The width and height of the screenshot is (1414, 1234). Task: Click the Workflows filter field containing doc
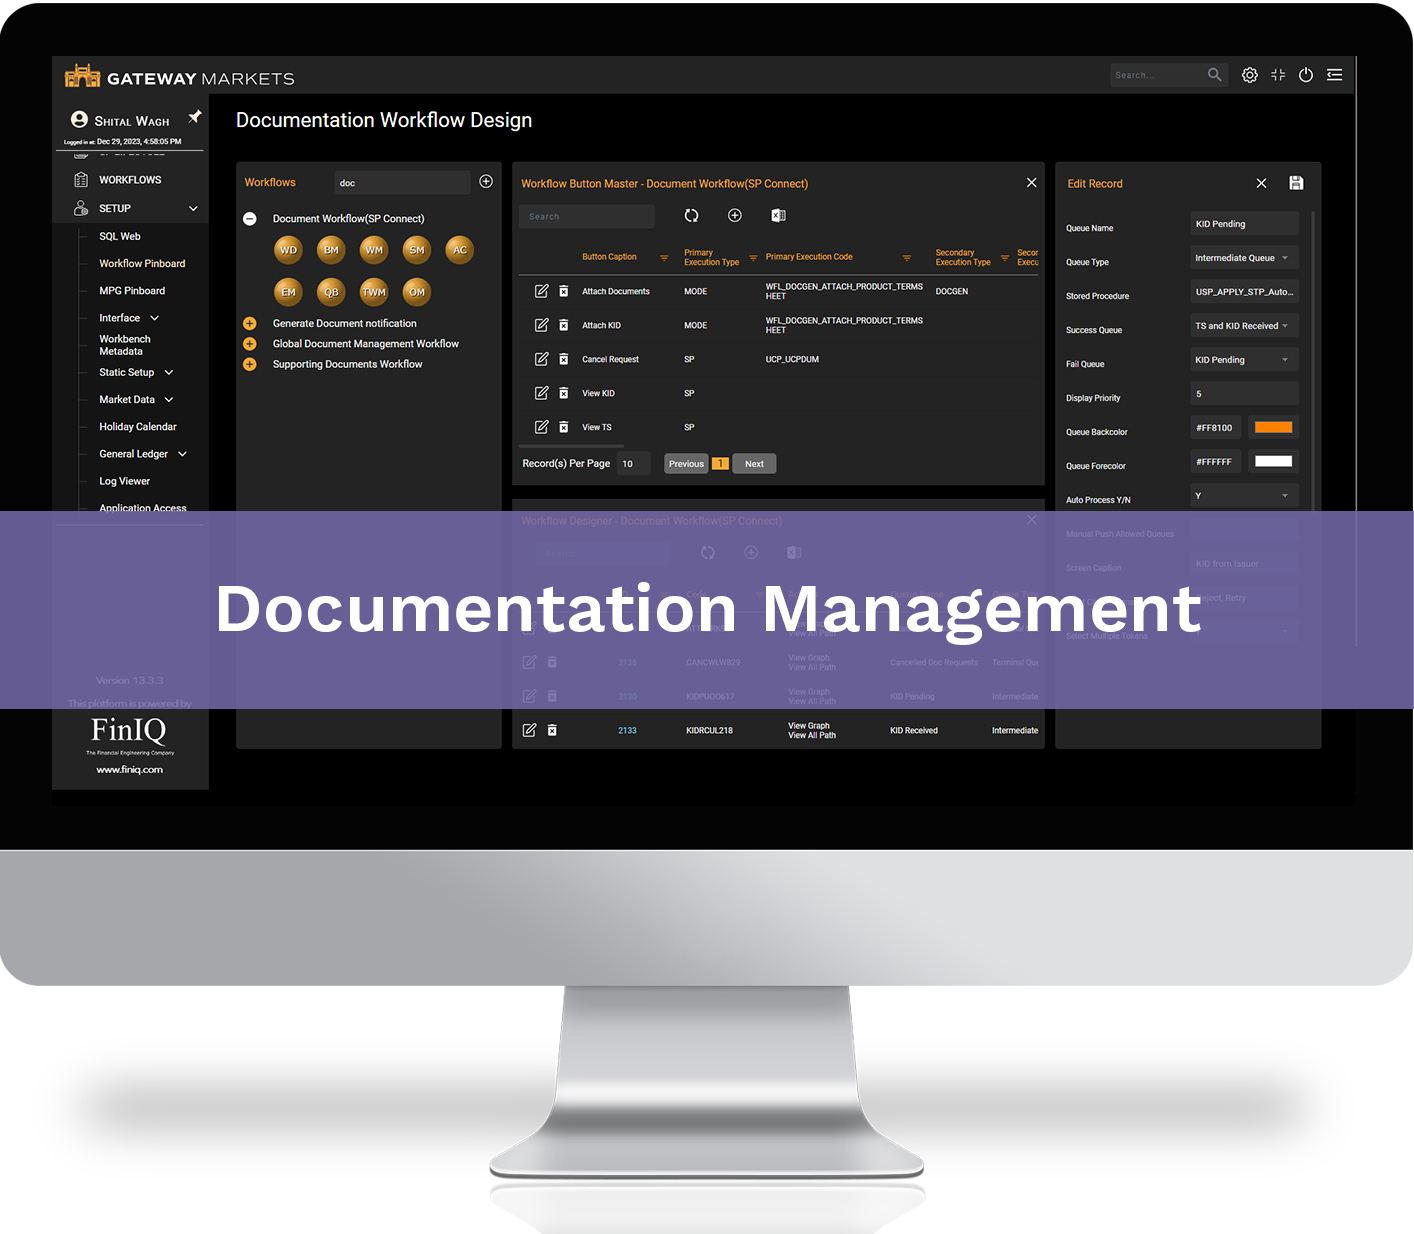click(x=402, y=183)
